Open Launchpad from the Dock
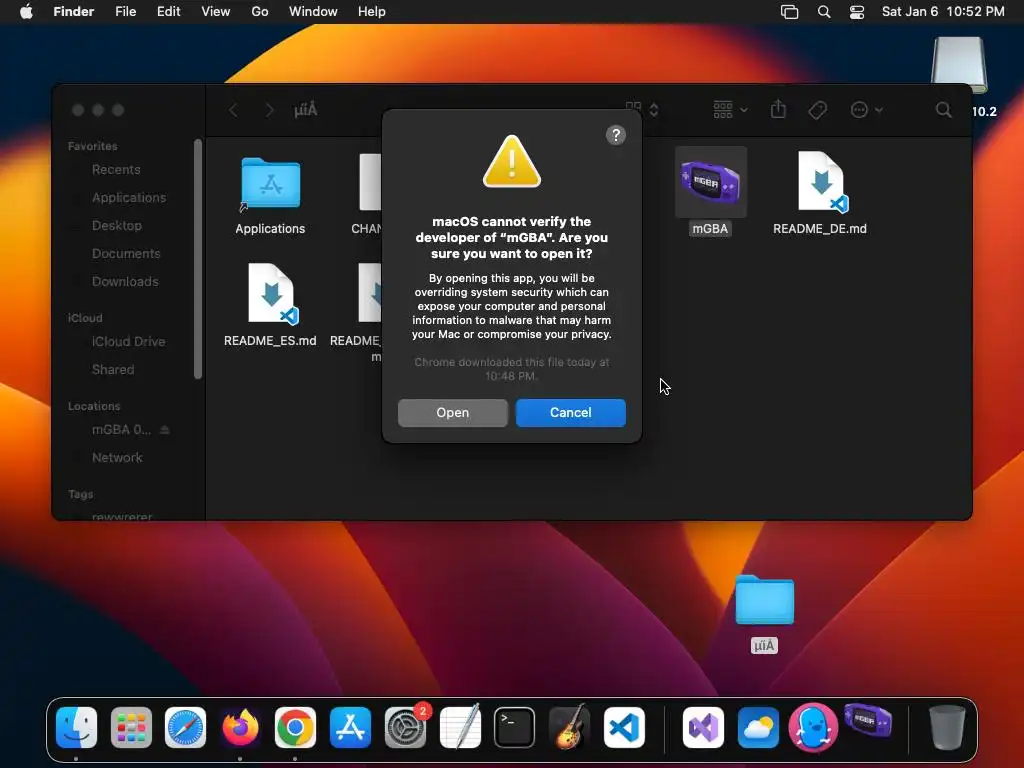The width and height of the screenshot is (1024, 768). [131, 728]
